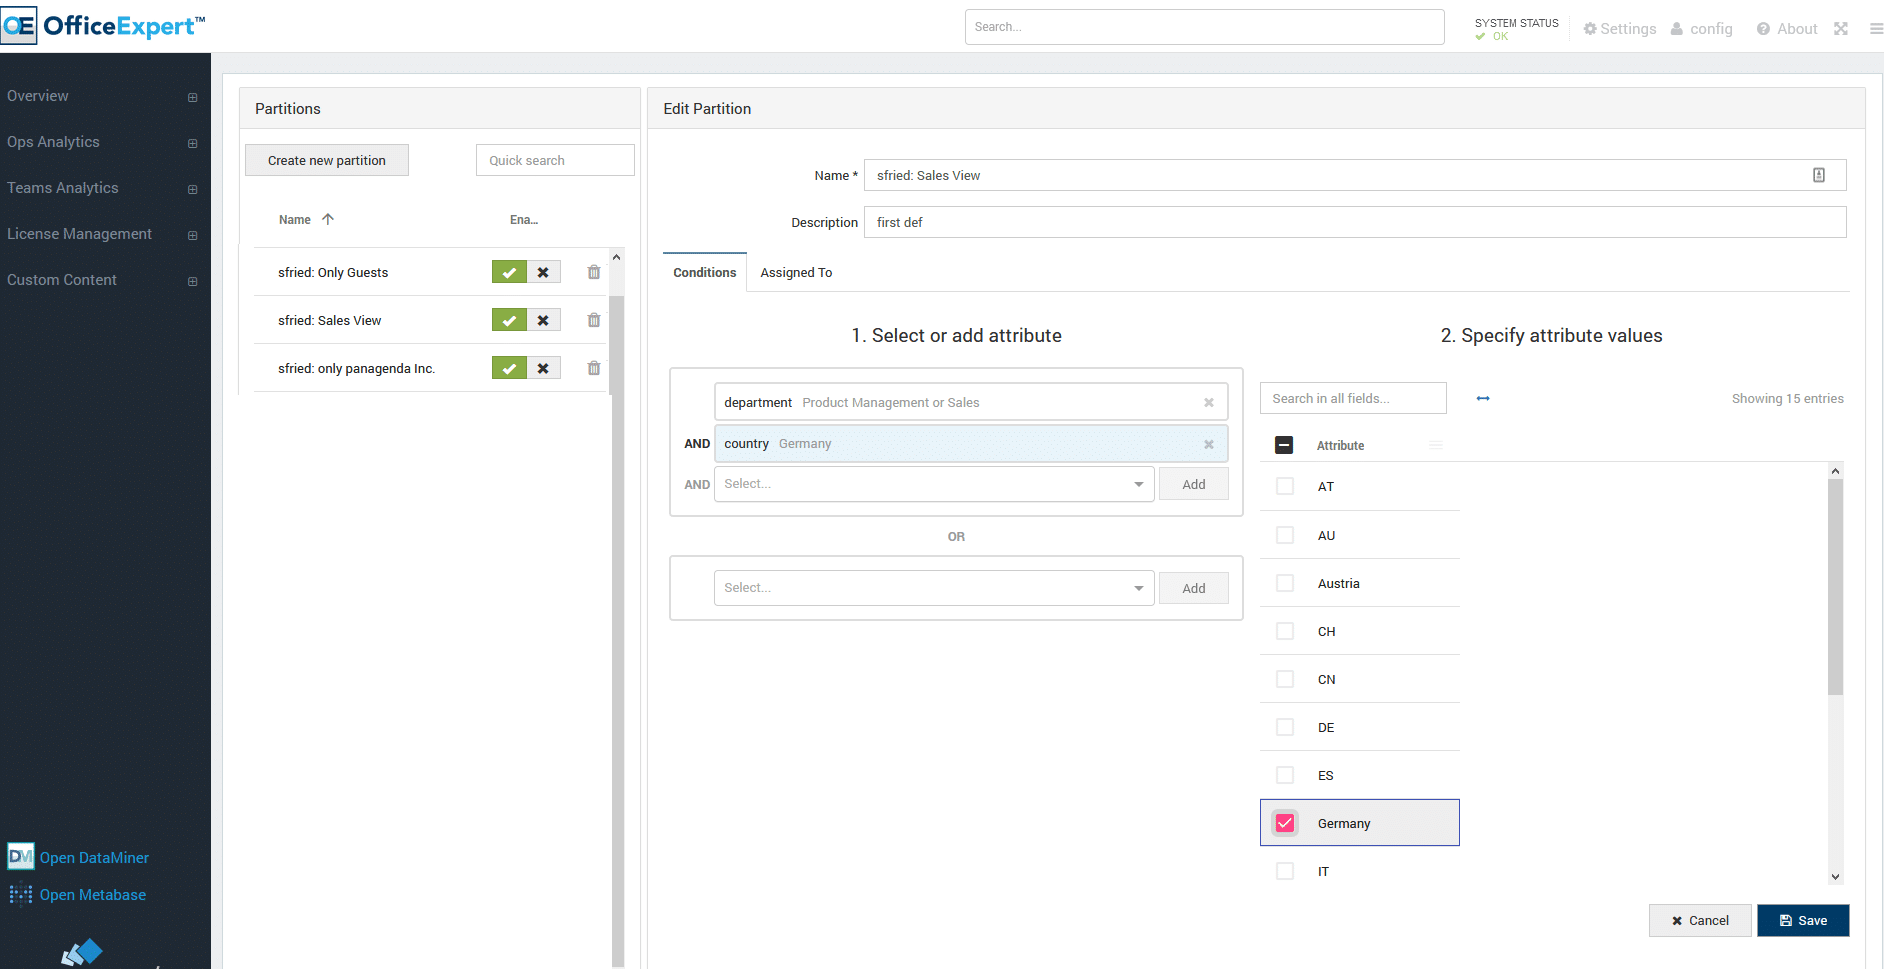Viewport: 1884px width, 969px height.
Task: Click trash icon for 'sfried: Sales View'
Action: [x=594, y=320]
